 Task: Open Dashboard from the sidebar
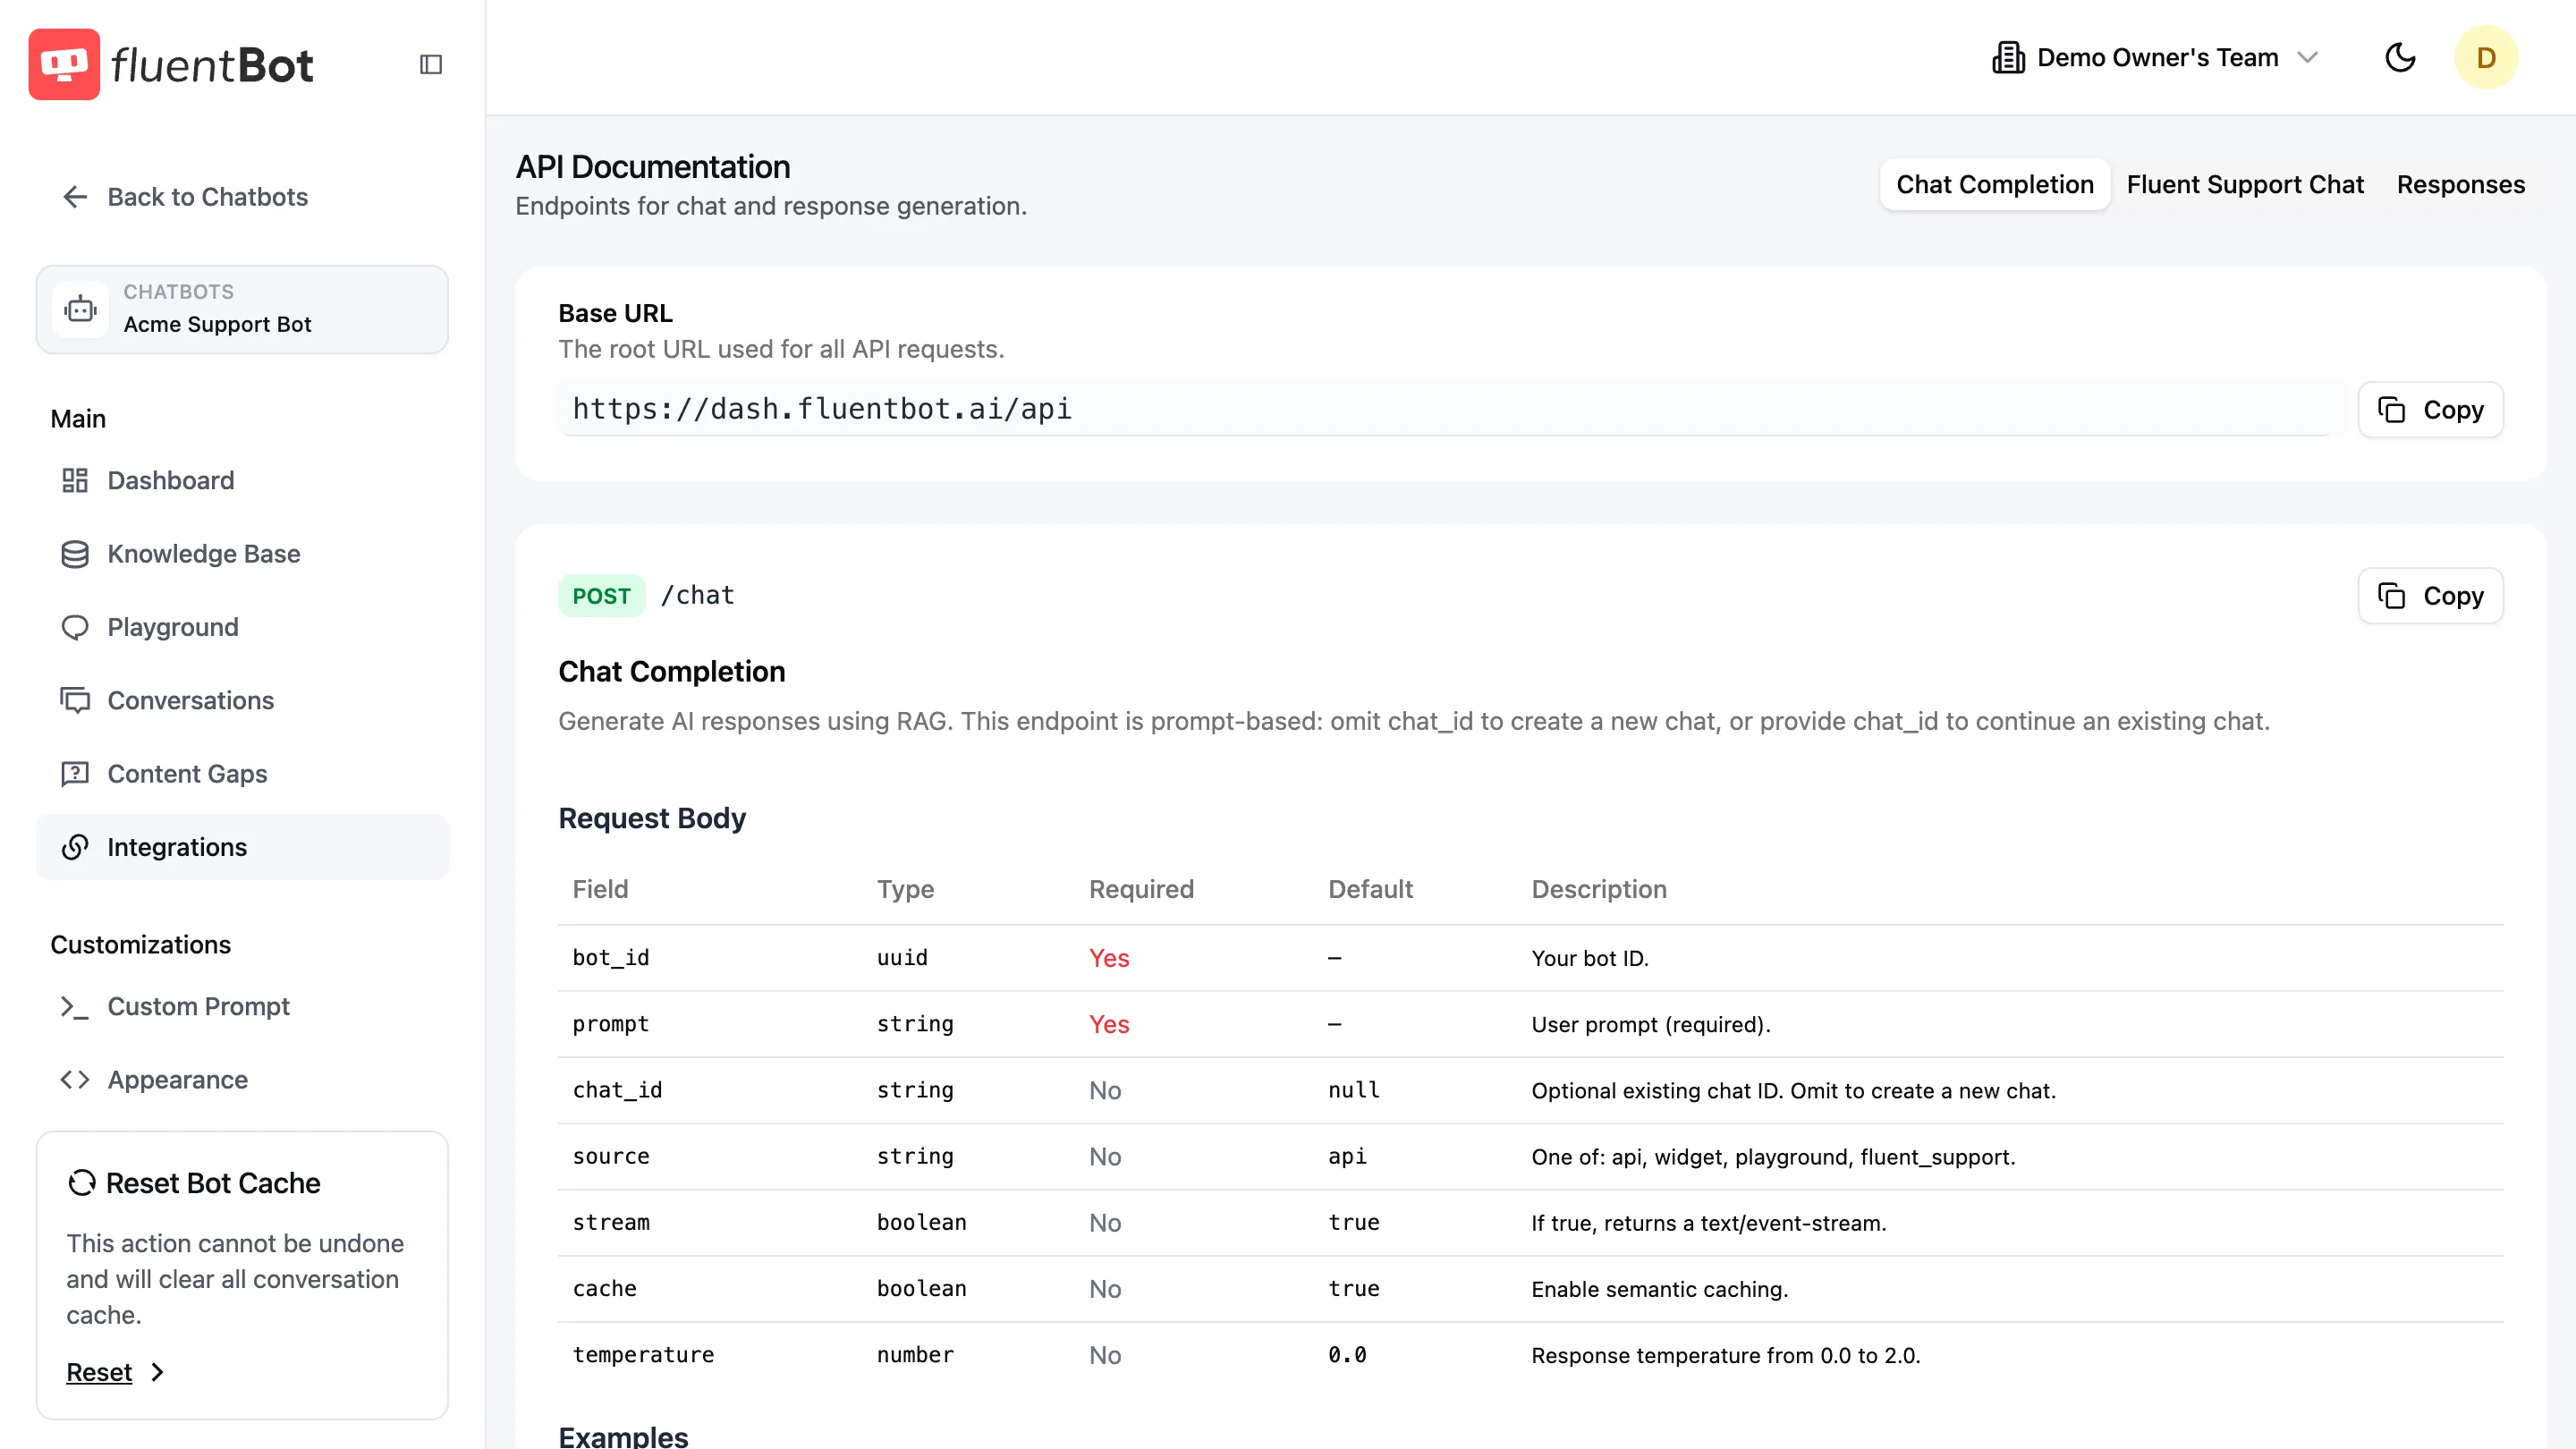pos(242,480)
